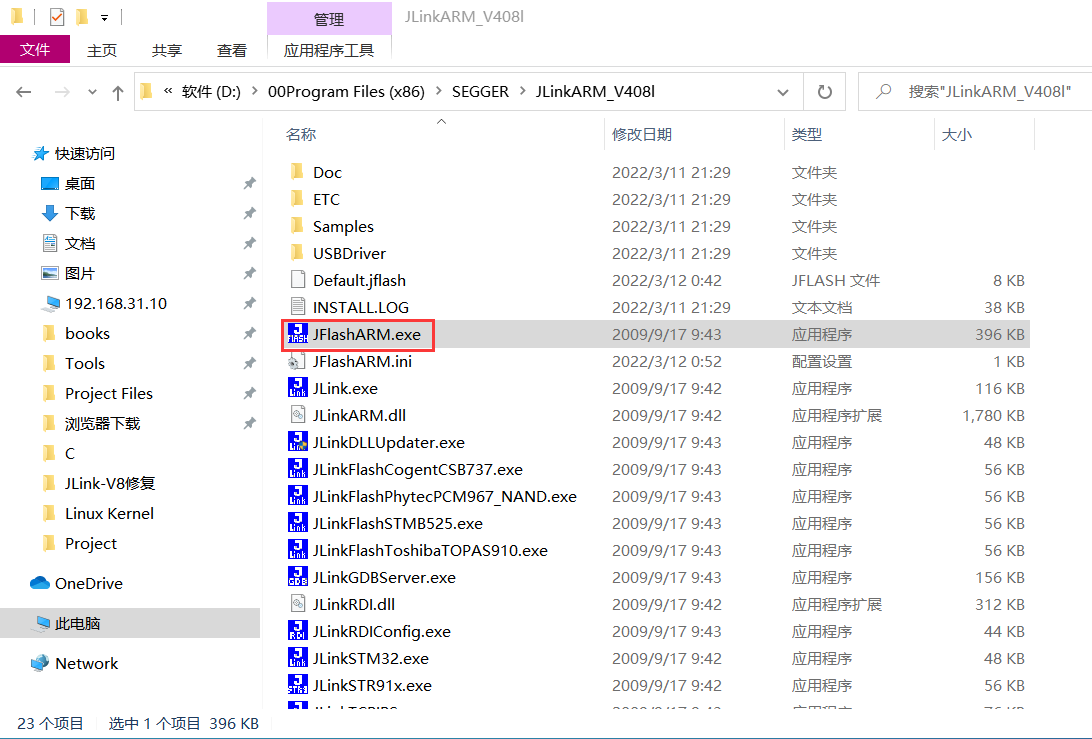
Task: Click the OneDrive cloud icon
Action: point(40,583)
